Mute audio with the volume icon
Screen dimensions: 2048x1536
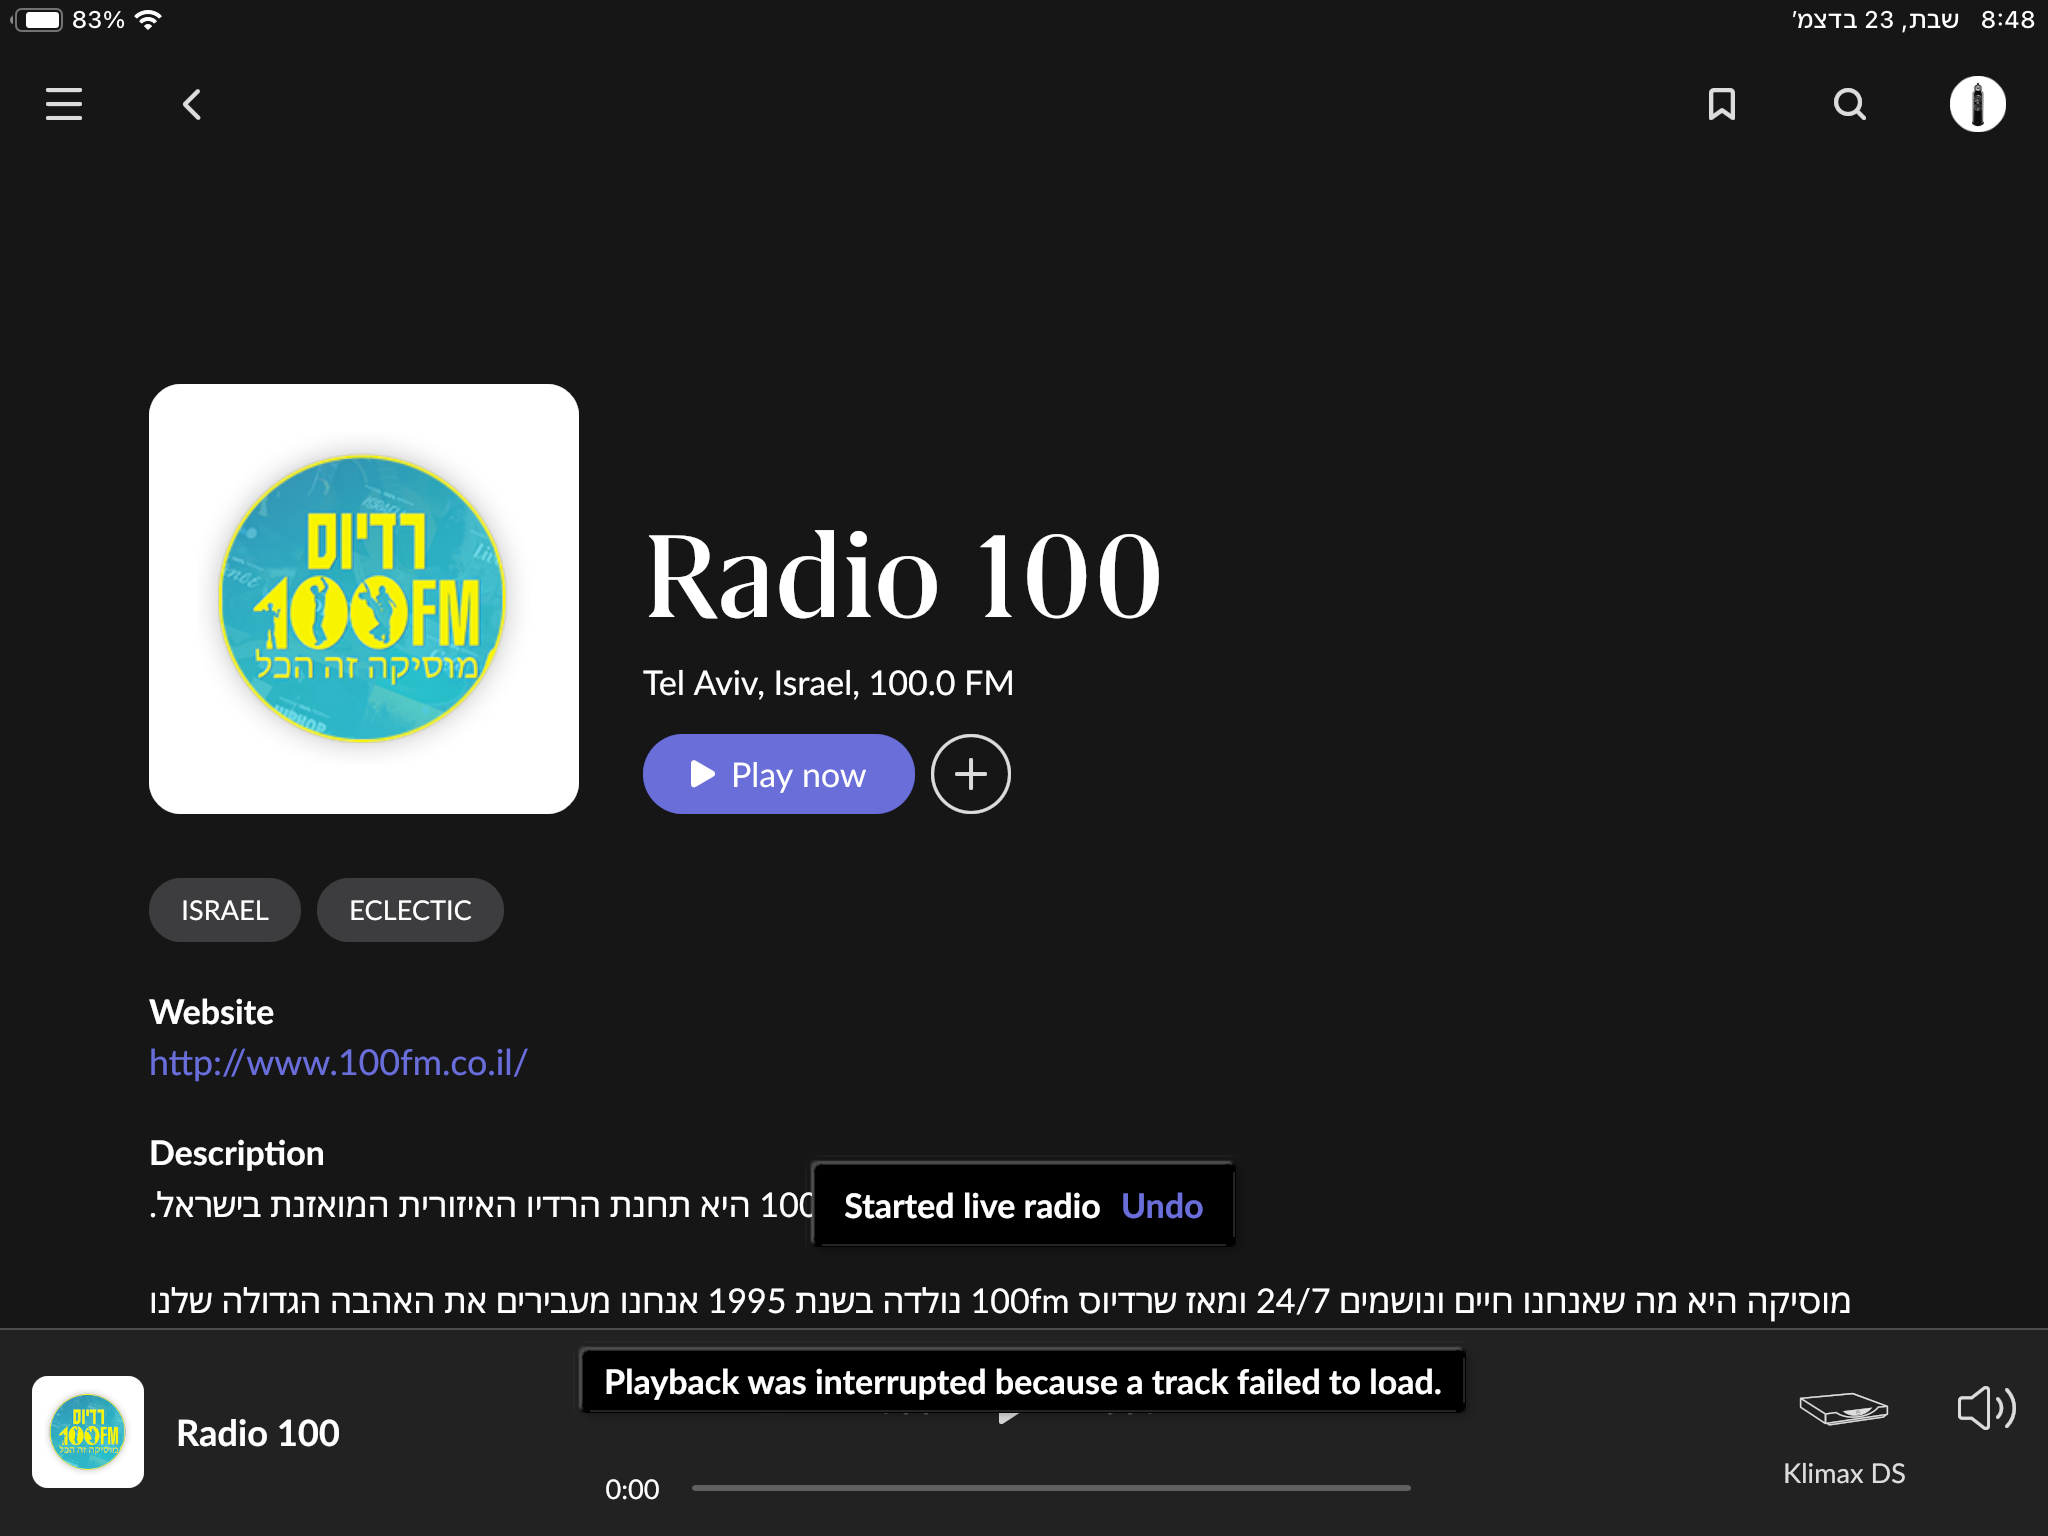[1984, 1409]
